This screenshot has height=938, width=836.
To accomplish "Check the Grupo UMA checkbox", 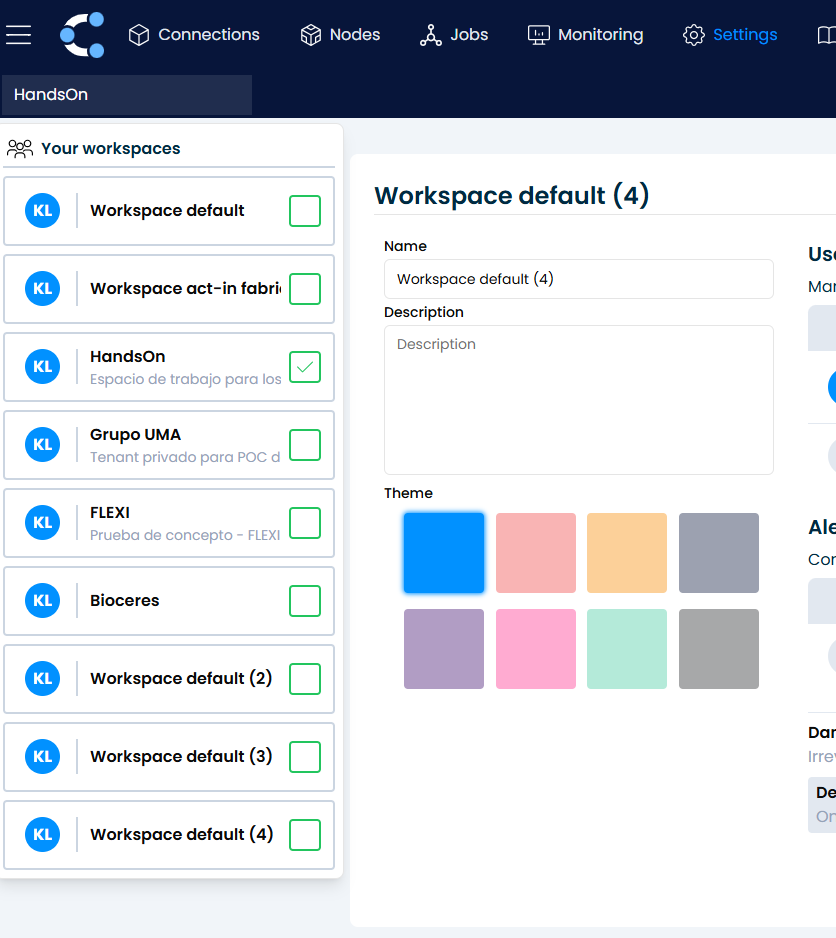I will point(305,444).
